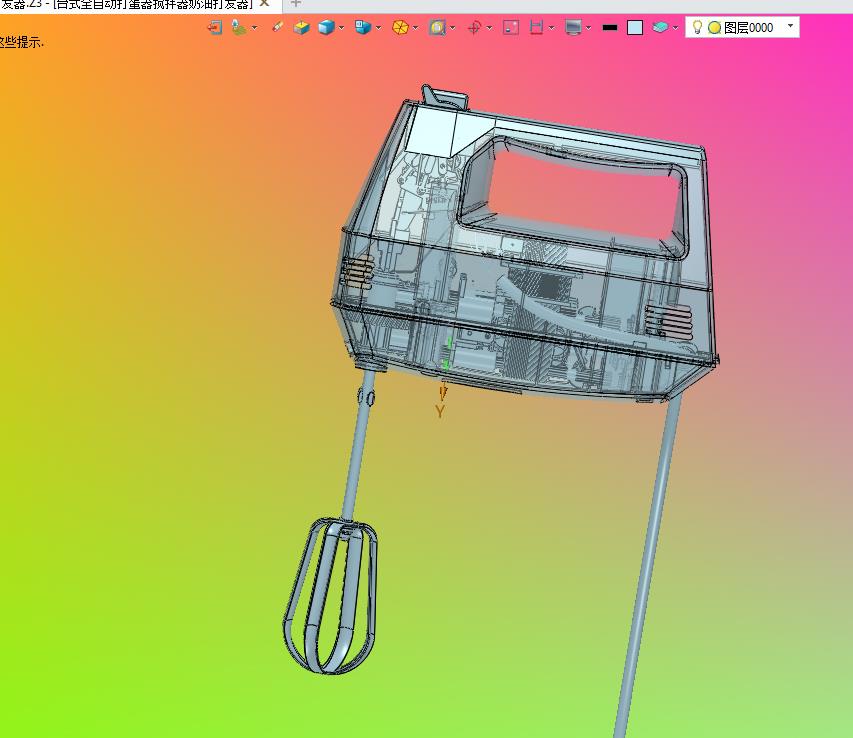Image resolution: width=853 pixels, height=738 pixels.
Task: Click the gray monitor display icon
Action: [573, 28]
